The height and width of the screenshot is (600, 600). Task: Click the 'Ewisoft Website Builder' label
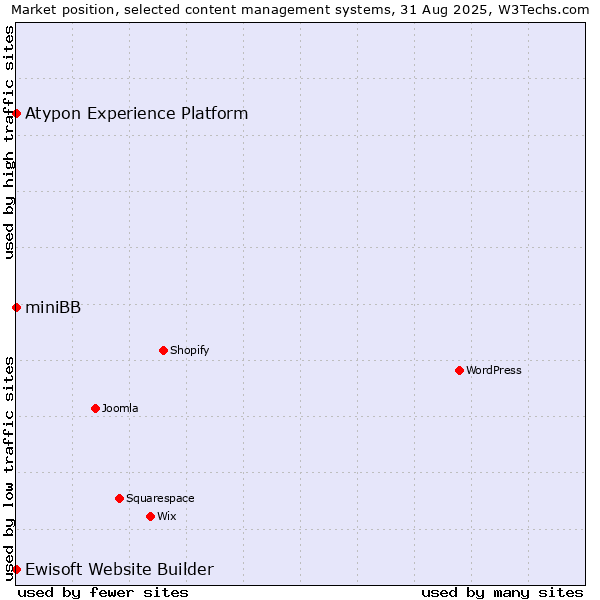coord(119,569)
